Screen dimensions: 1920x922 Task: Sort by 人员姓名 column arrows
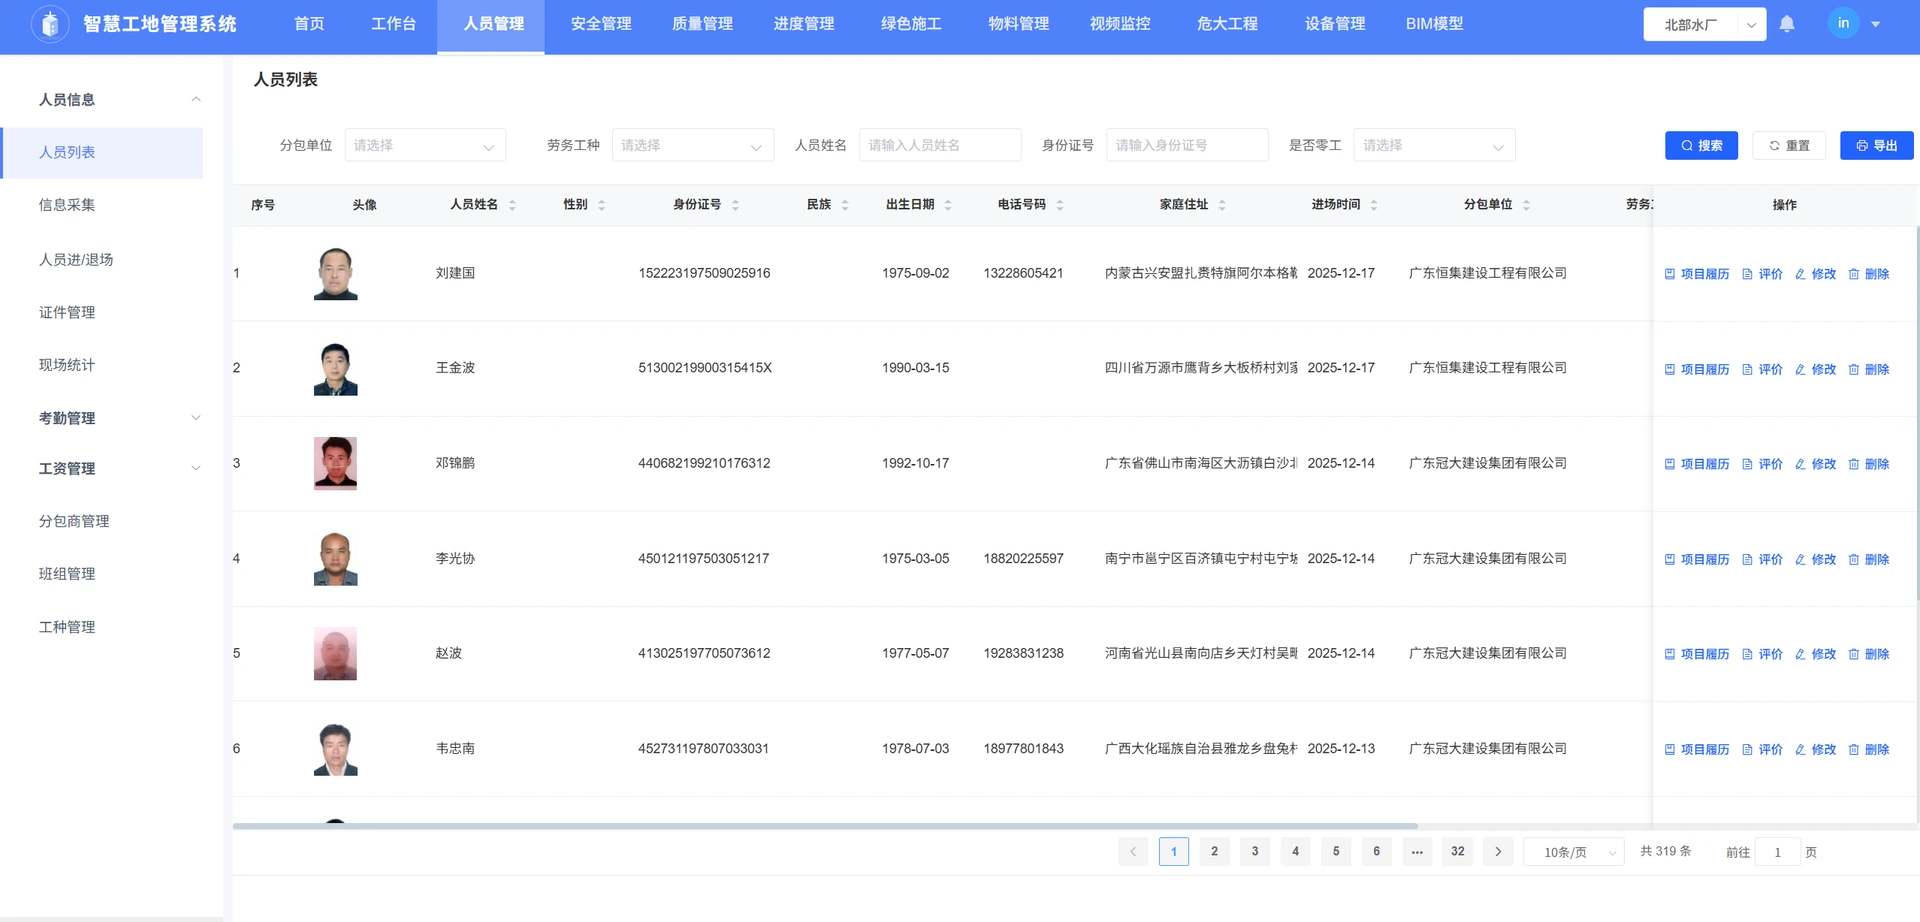(513, 205)
